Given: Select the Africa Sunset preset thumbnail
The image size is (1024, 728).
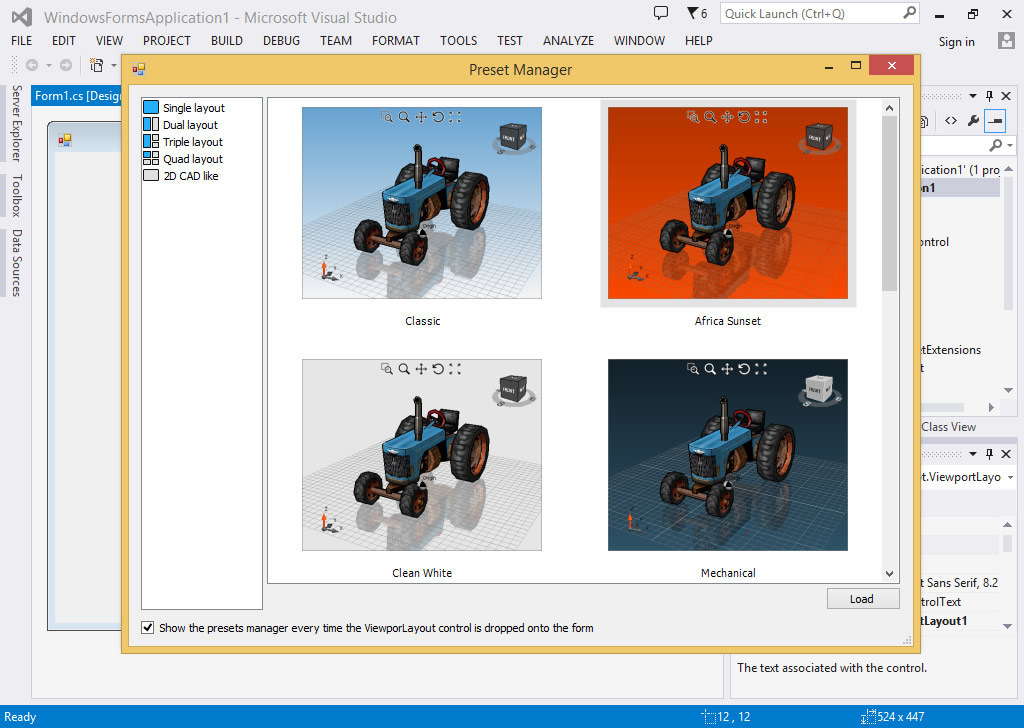Looking at the screenshot, I should pos(728,203).
